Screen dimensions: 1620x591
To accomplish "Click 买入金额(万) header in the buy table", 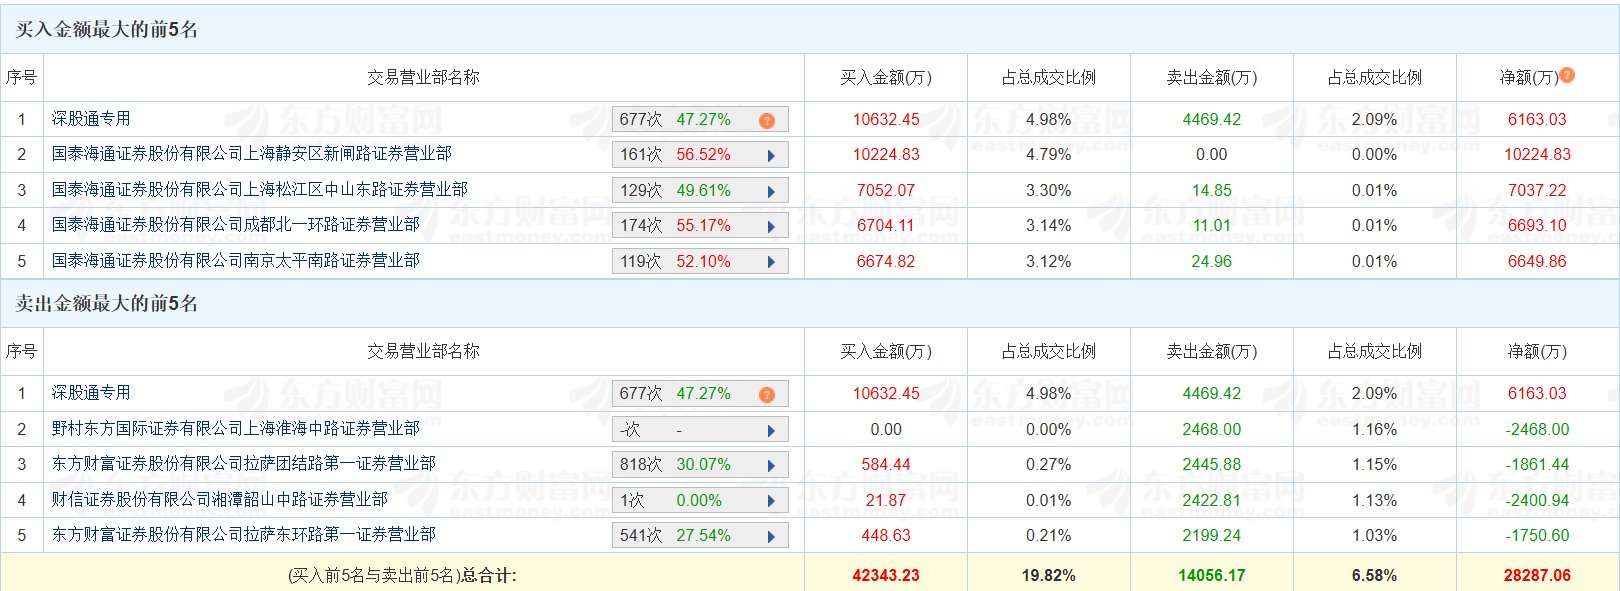I will tap(886, 77).
